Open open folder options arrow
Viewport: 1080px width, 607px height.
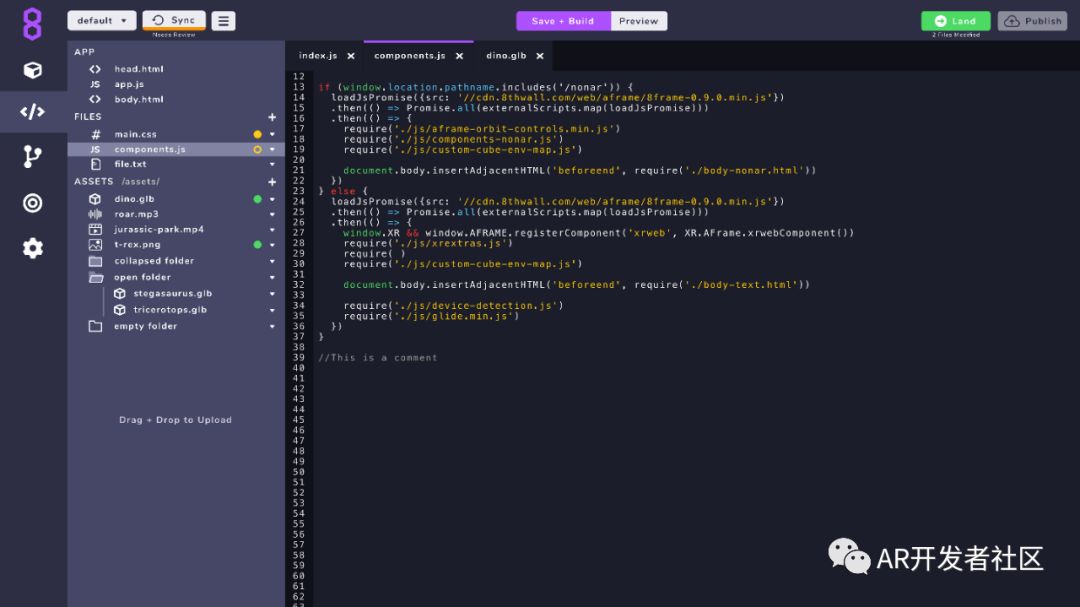272,278
